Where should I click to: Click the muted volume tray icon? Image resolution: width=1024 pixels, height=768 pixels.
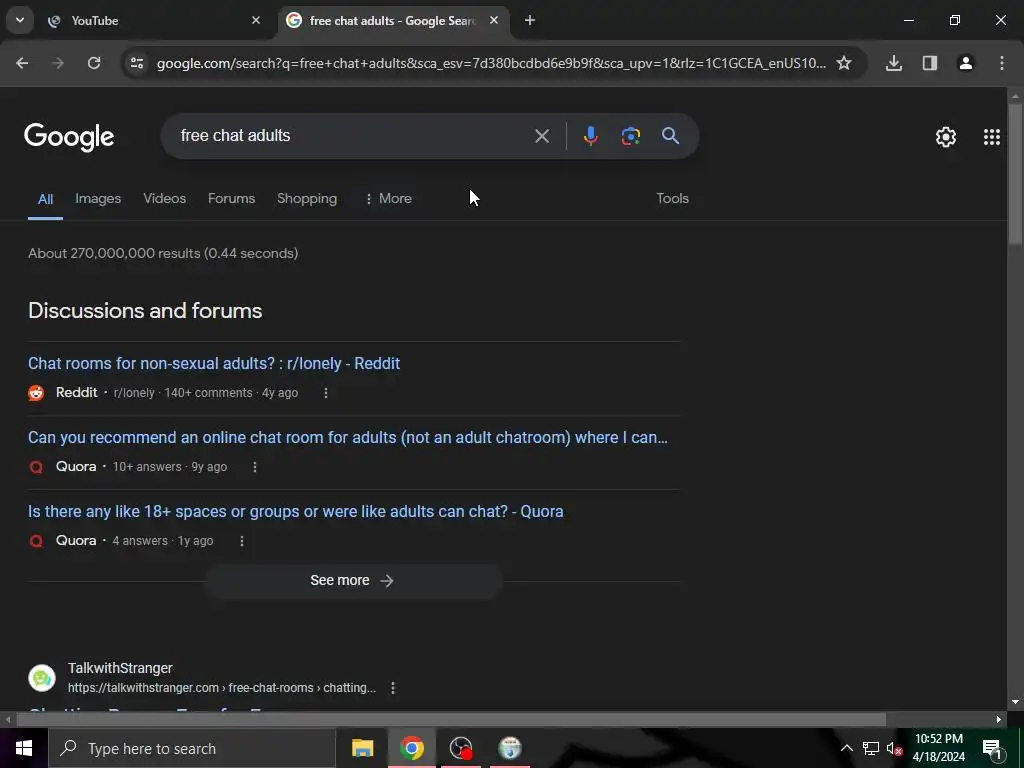894,748
